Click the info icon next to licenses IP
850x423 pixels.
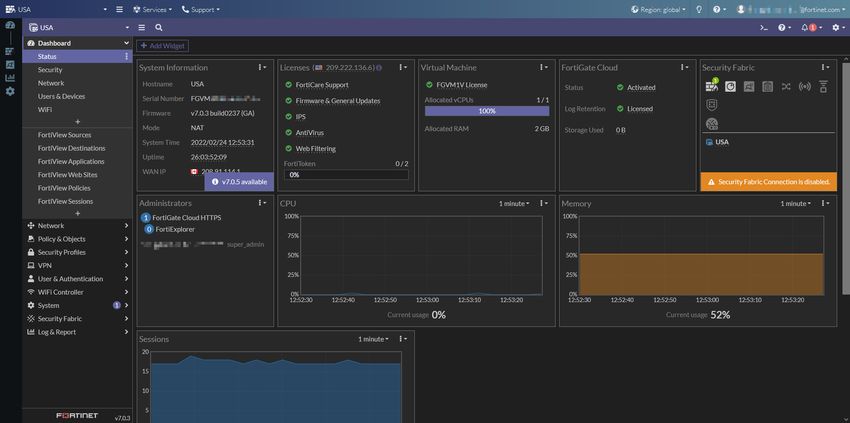click(379, 68)
